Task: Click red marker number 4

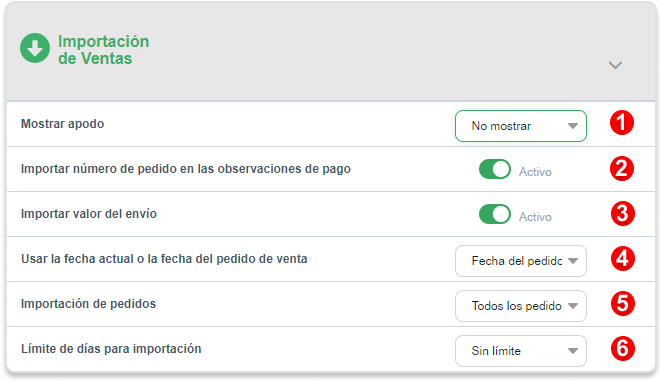Action: point(623,258)
